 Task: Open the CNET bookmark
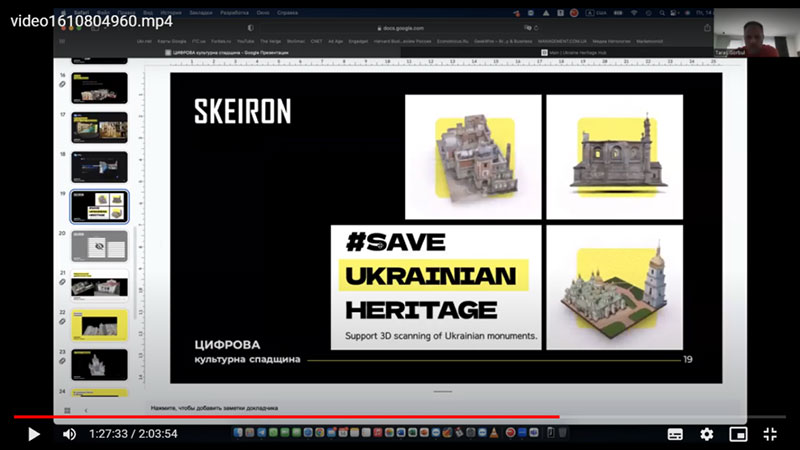point(316,41)
